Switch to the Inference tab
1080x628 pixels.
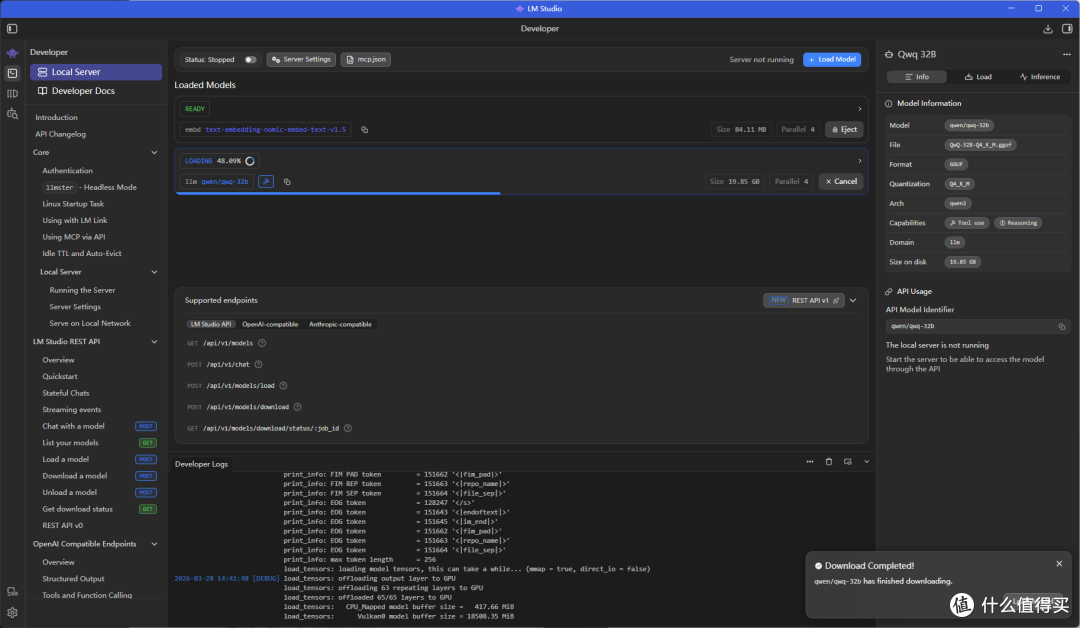tap(1039, 77)
